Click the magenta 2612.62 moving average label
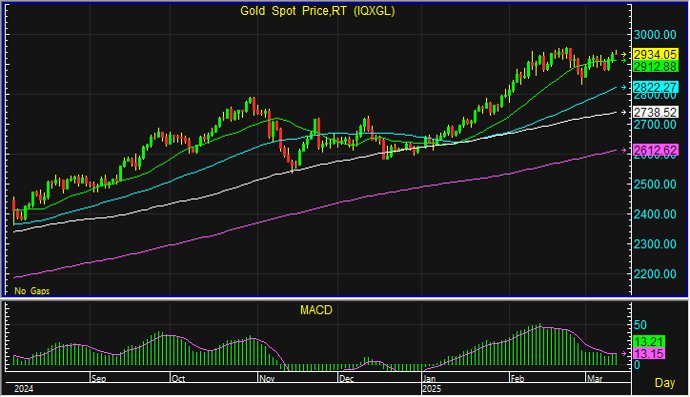Image resolution: width=690 pixels, height=397 pixels. tap(655, 150)
